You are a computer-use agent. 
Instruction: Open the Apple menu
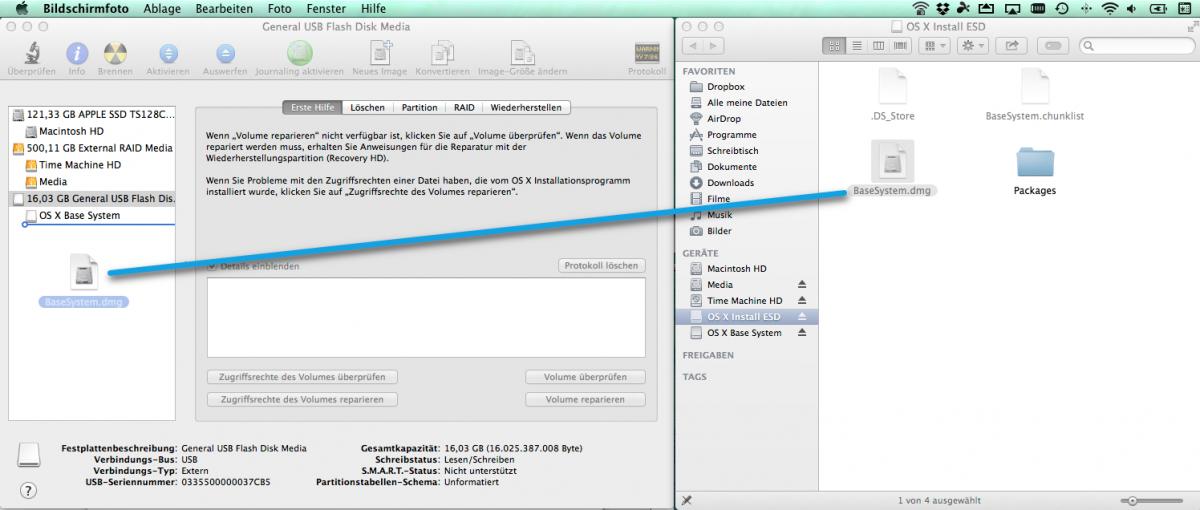click(x=20, y=8)
